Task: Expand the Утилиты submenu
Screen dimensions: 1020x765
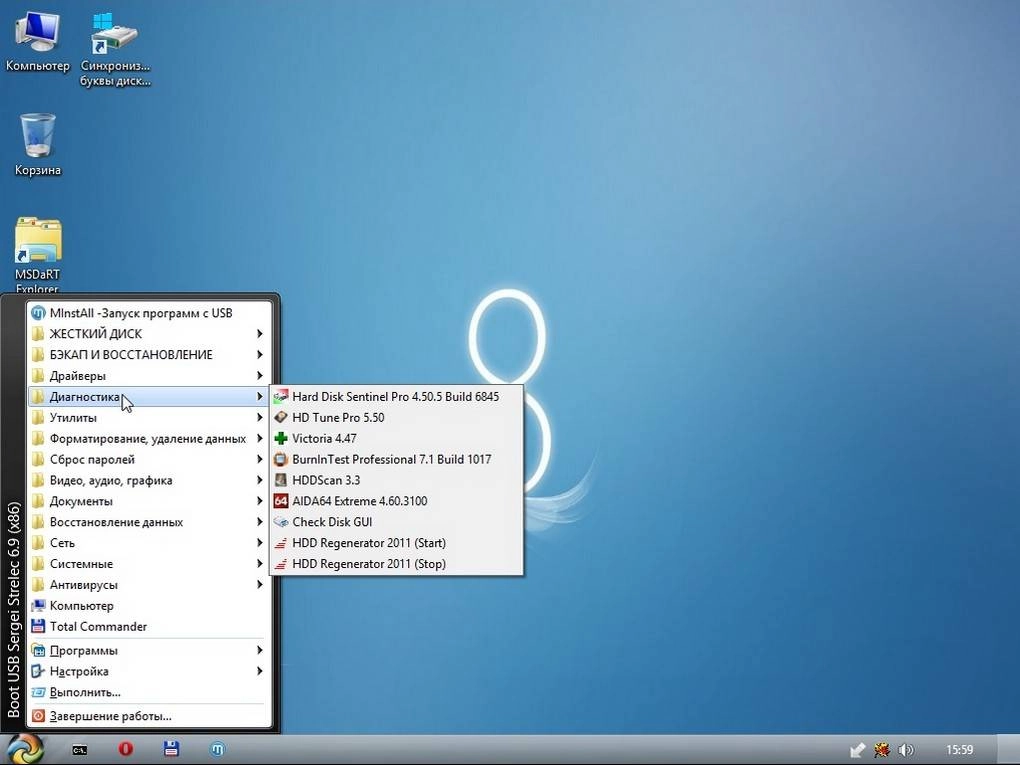Action: [149, 418]
